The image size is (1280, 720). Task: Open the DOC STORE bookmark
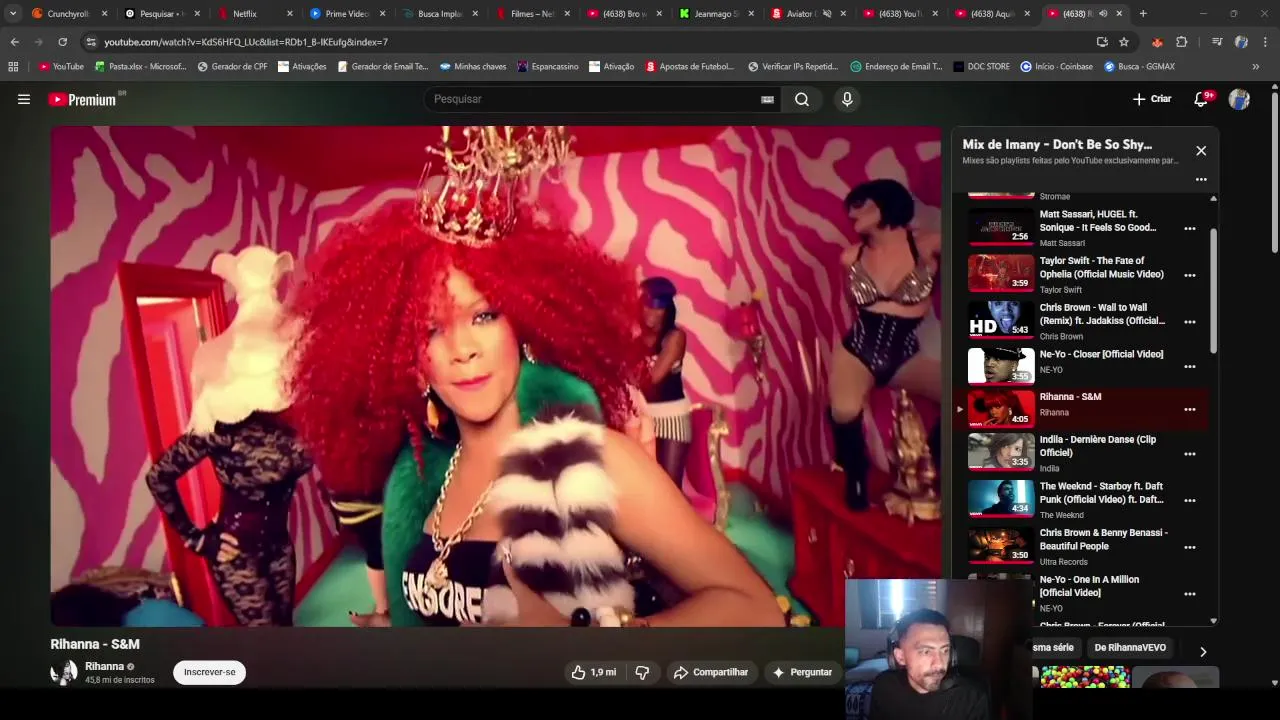click(x=981, y=67)
